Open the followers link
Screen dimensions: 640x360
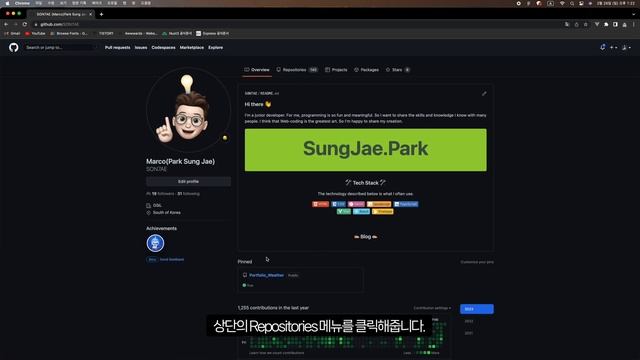pyautogui.click(x=163, y=193)
